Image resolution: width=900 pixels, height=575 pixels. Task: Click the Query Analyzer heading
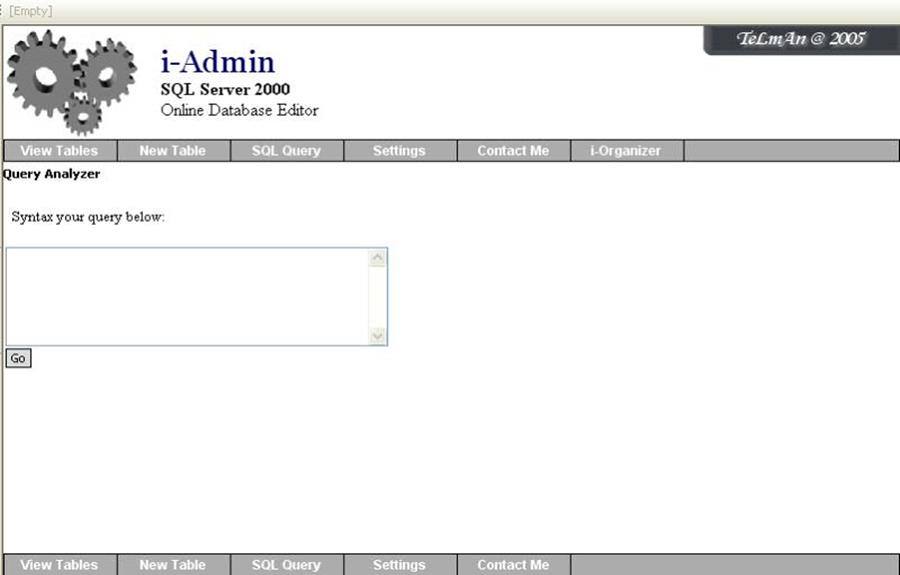click(x=51, y=174)
